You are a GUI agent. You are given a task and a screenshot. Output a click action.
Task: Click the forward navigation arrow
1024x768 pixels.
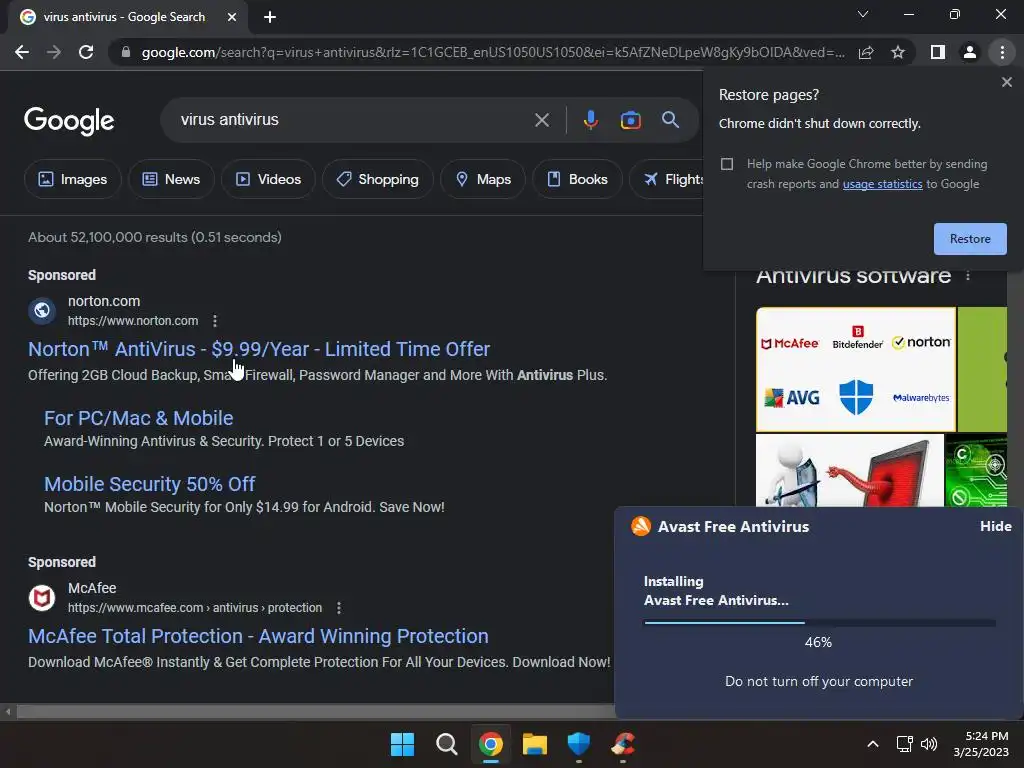pos(54,52)
